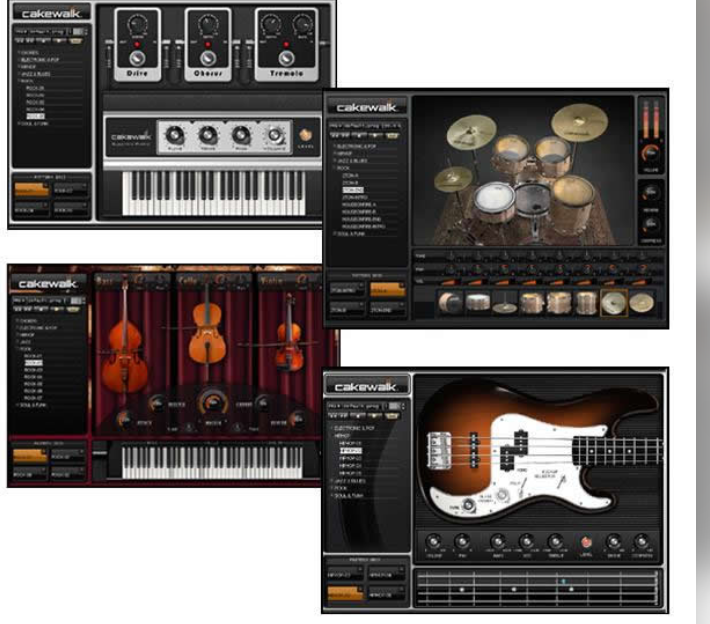
Task: Click the hi-hat pad icon in drum row
Action: (x=505, y=304)
